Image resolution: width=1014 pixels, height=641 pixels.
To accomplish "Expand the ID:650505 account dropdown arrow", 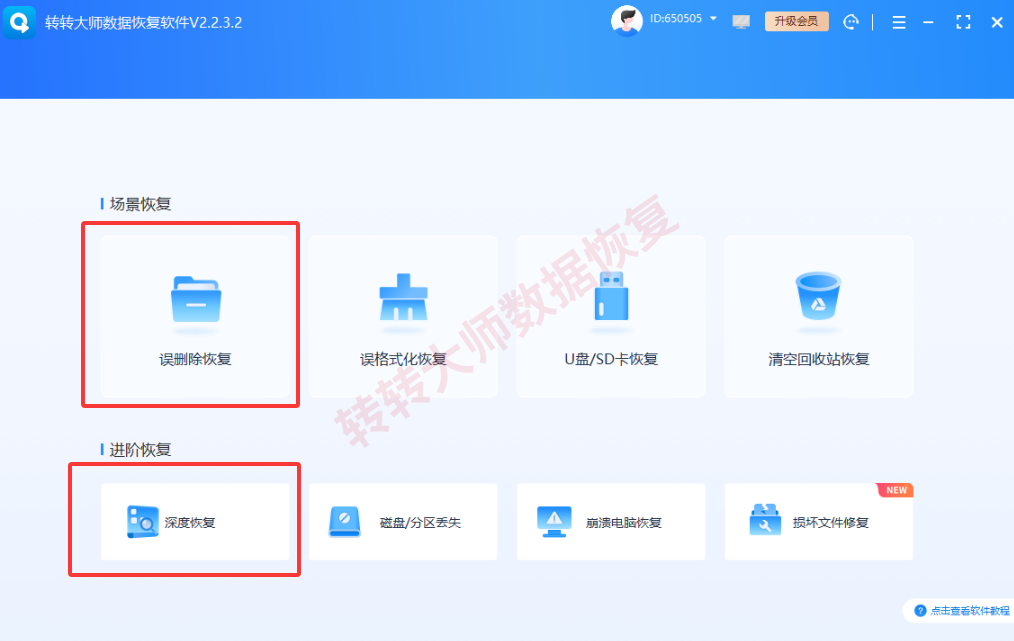I will (x=713, y=19).
